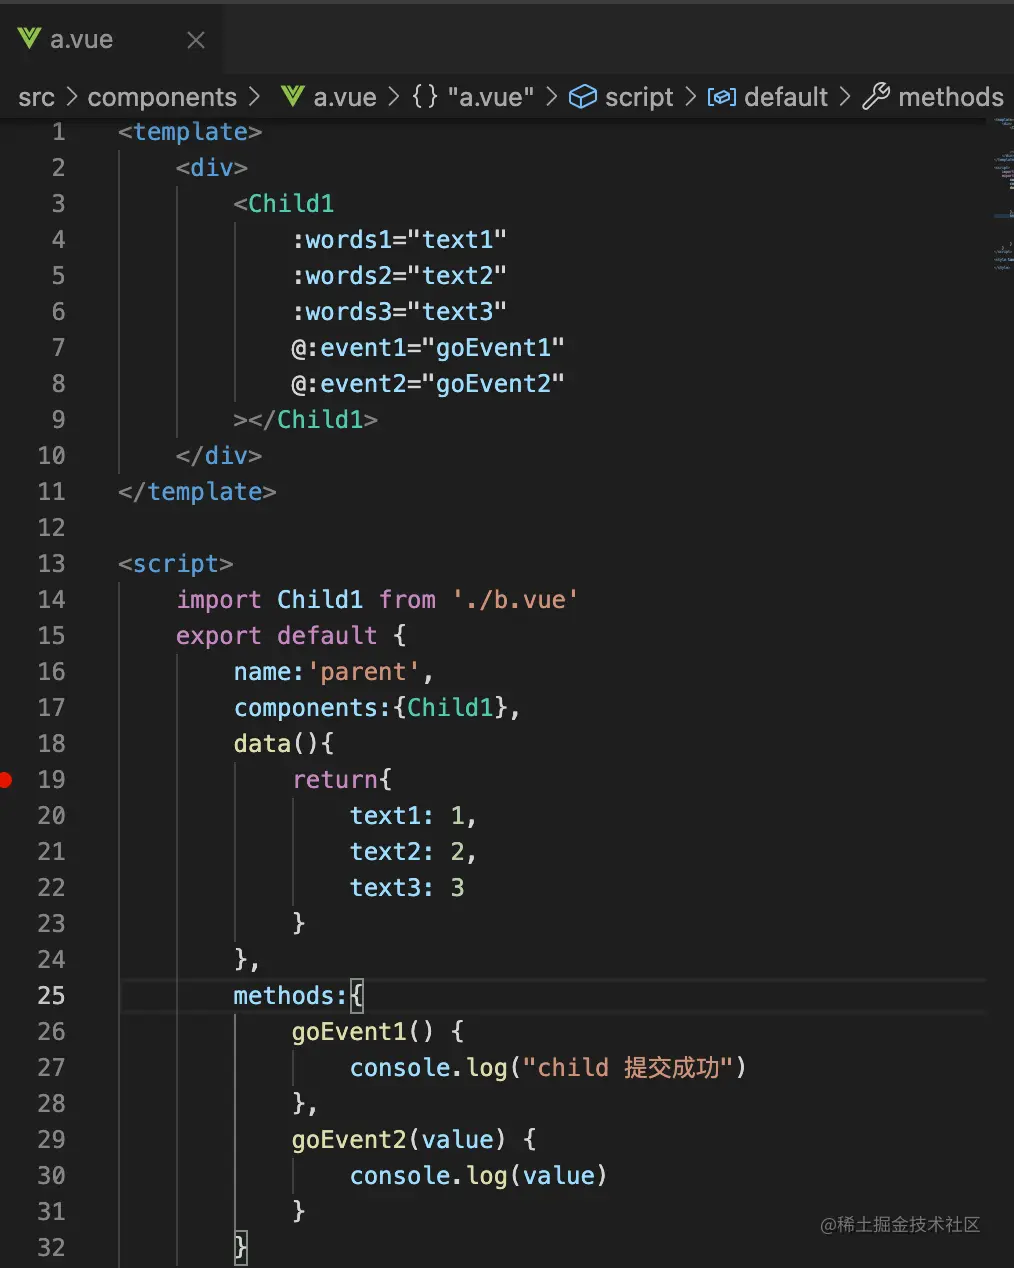Viewport: 1014px width, 1268px height.
Task: Click the :words3="text3" attribute
Action: tap(400, 312)
